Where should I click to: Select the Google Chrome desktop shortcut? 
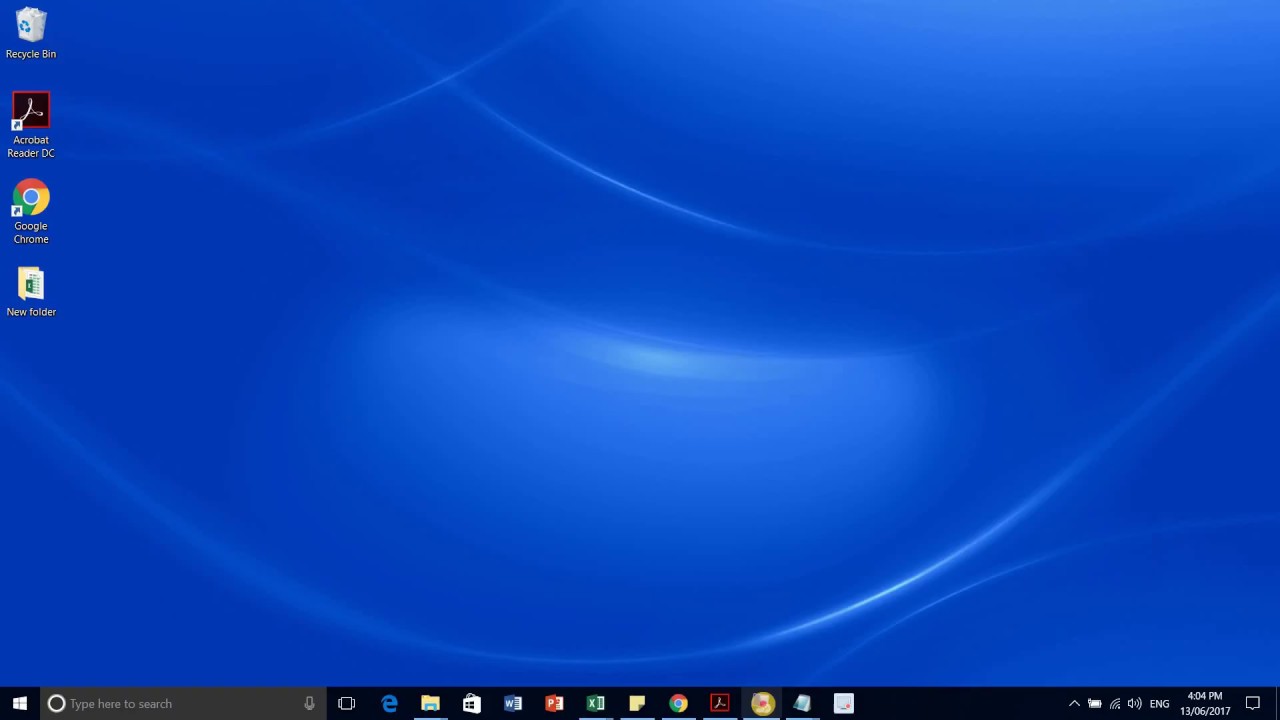coord(31,211)
